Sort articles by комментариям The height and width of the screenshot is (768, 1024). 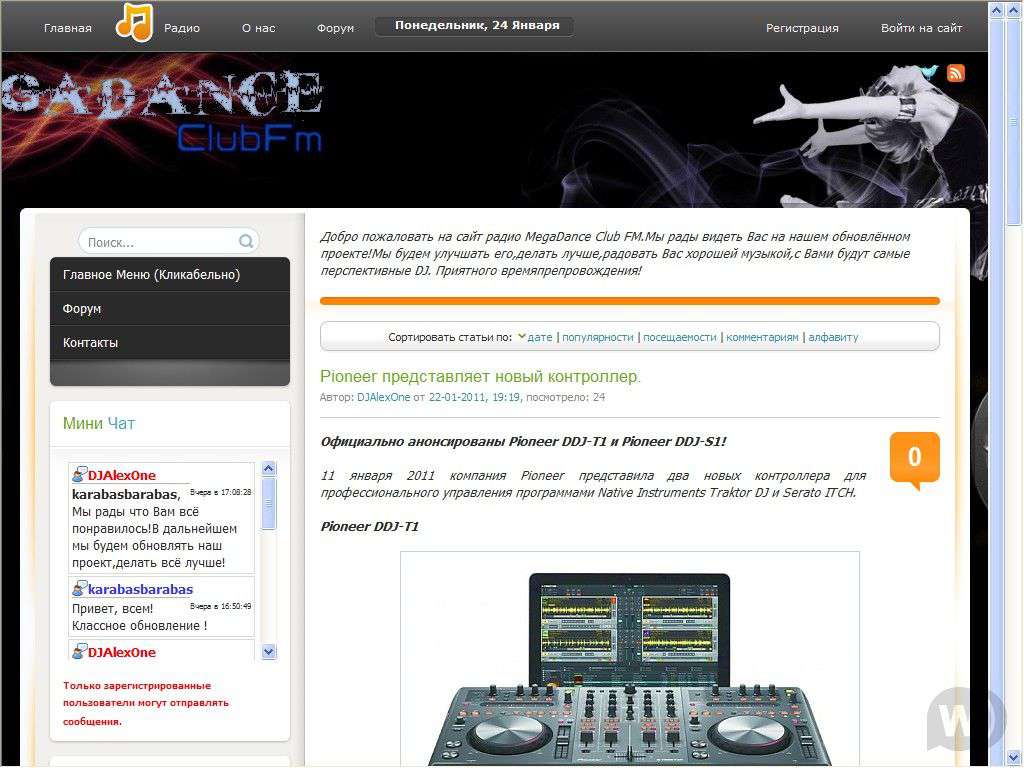762,338
